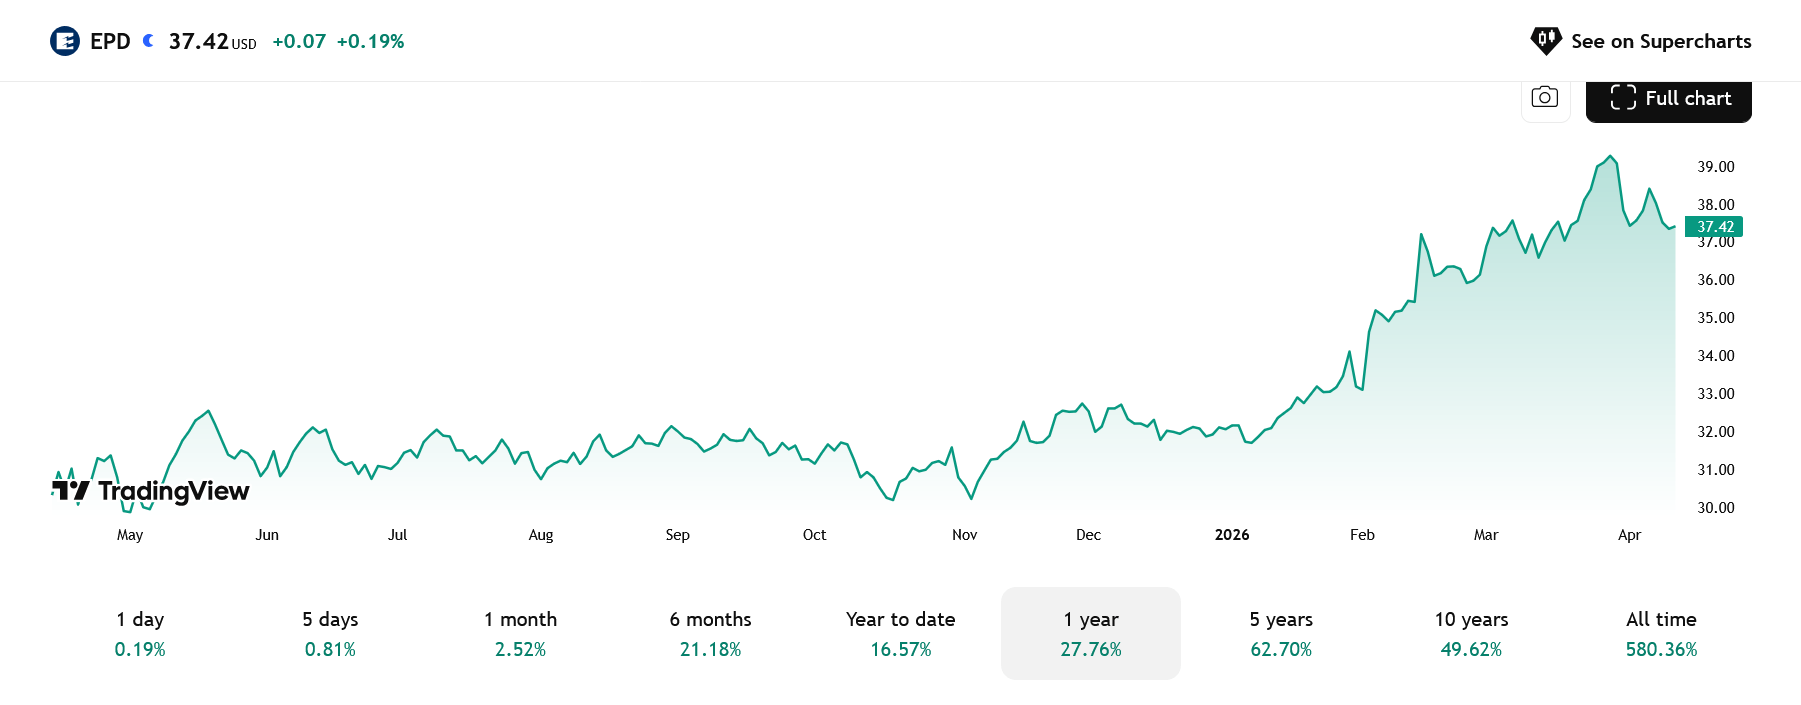Screen dimensions: 1801x705
Task: Click the 2026 marker on time axis
Action: coord(1232,535)
